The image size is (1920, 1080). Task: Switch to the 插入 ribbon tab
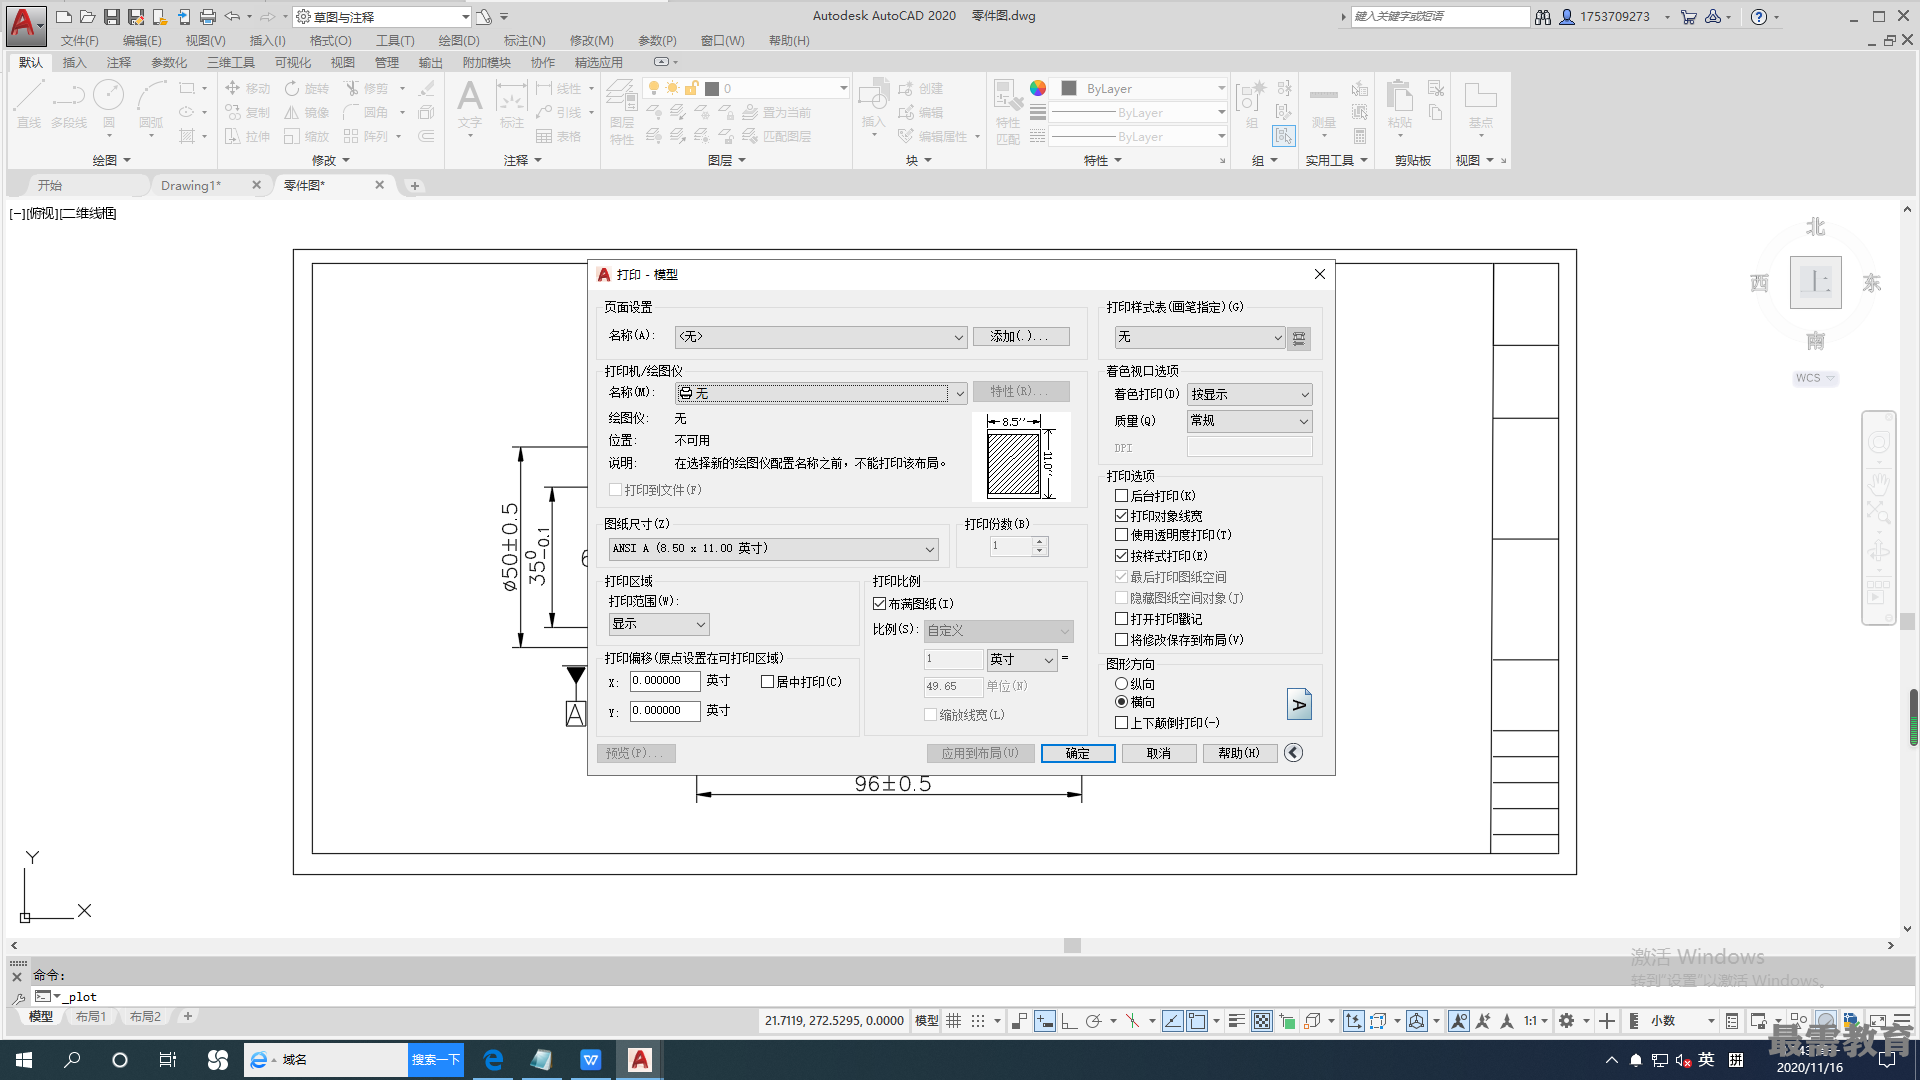click(x=75, y=62)
